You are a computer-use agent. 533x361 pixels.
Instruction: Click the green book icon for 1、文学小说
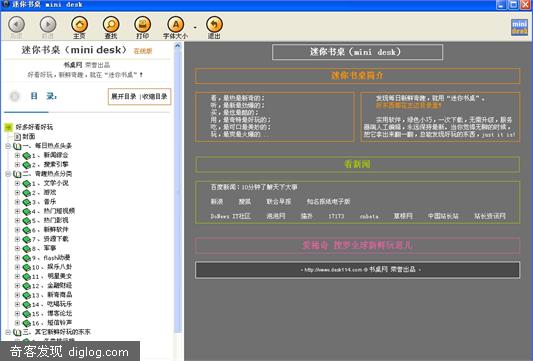[27, 184]
